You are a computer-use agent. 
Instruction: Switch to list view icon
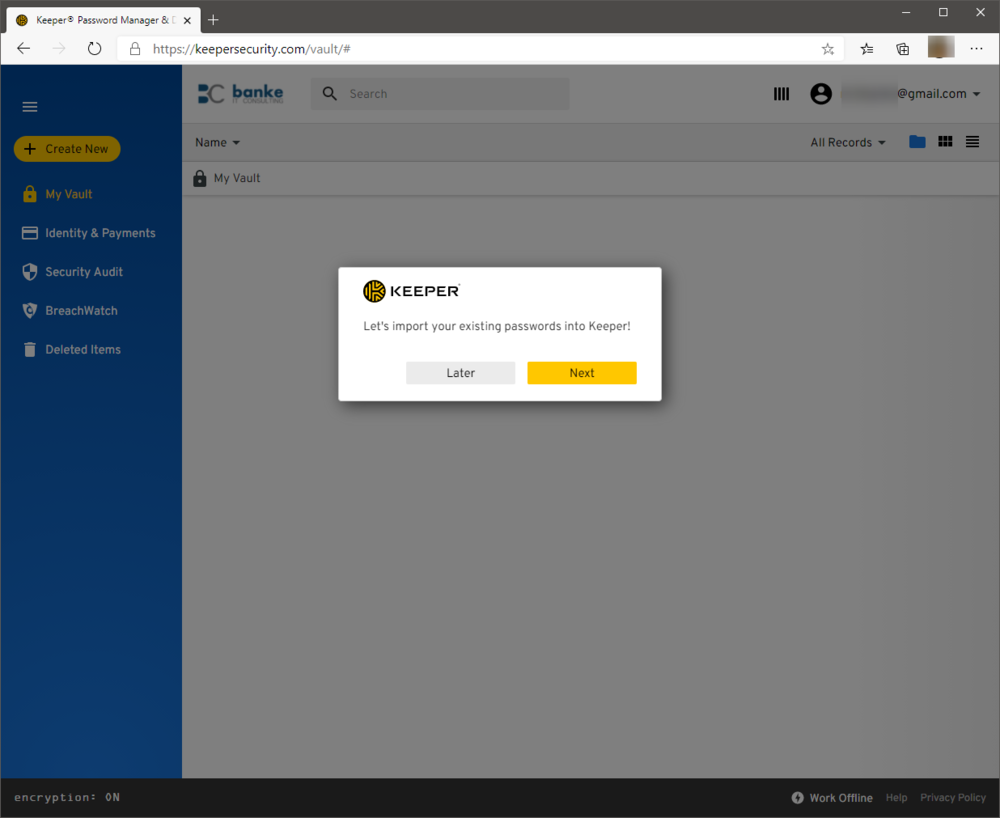[972, 142]
